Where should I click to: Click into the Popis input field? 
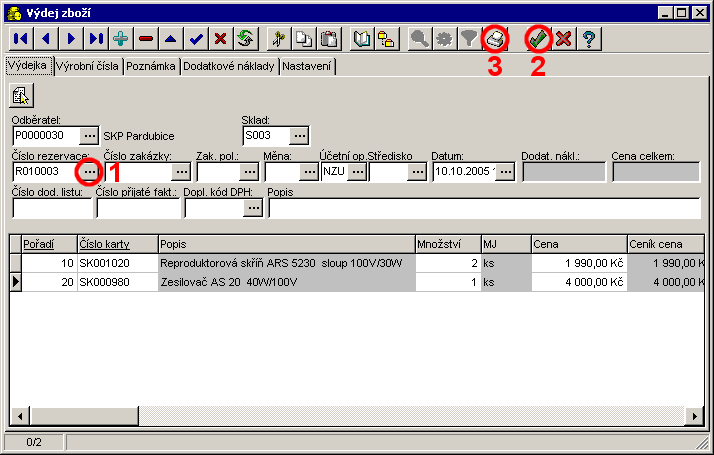(x=483, y=207)
